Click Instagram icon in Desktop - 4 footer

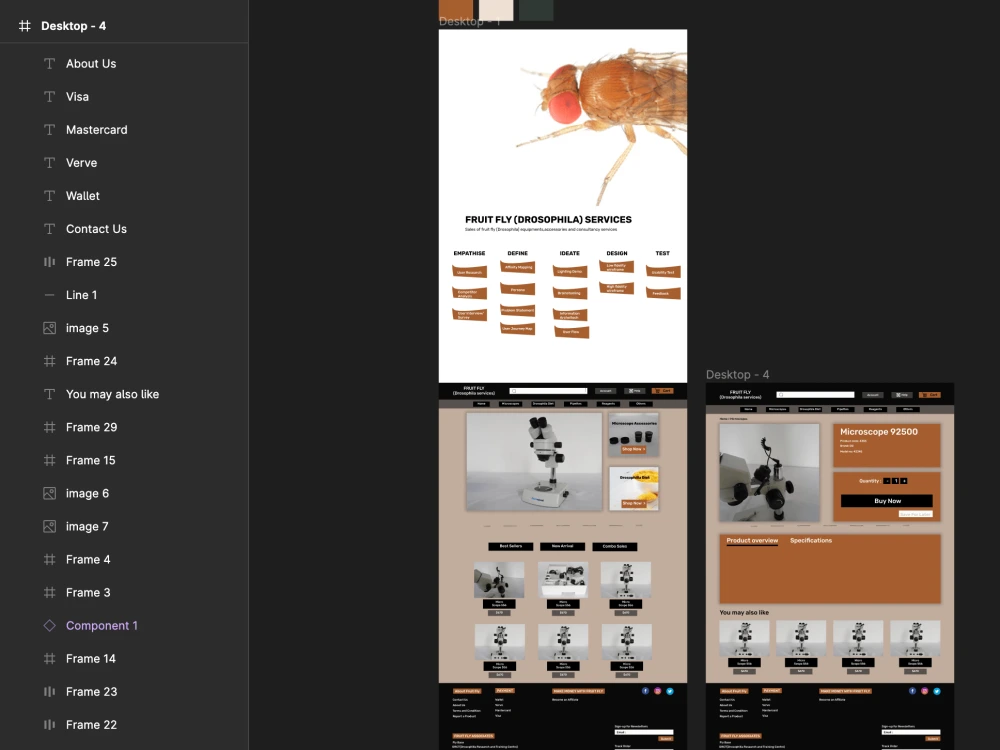click(925, 691)
